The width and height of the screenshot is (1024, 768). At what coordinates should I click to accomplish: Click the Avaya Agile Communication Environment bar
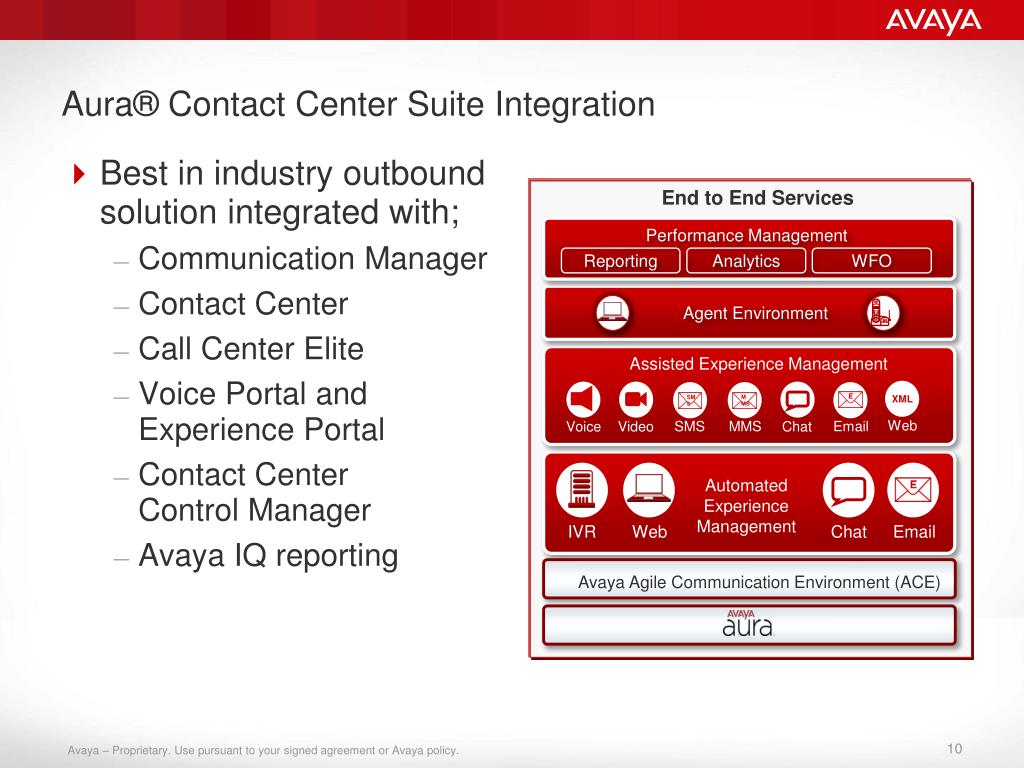pyautogui.click(x=749, y=580)
